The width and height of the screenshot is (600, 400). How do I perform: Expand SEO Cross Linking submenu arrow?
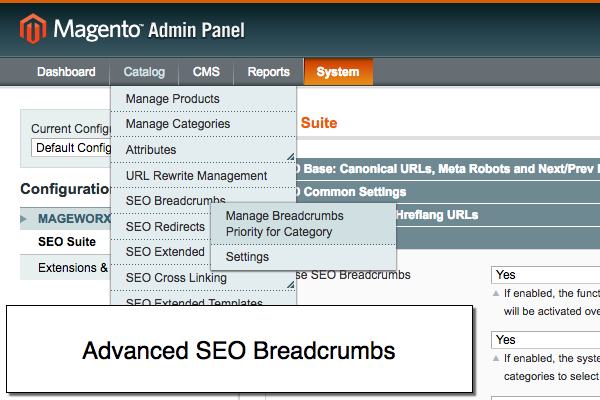[x=291, y=284]
